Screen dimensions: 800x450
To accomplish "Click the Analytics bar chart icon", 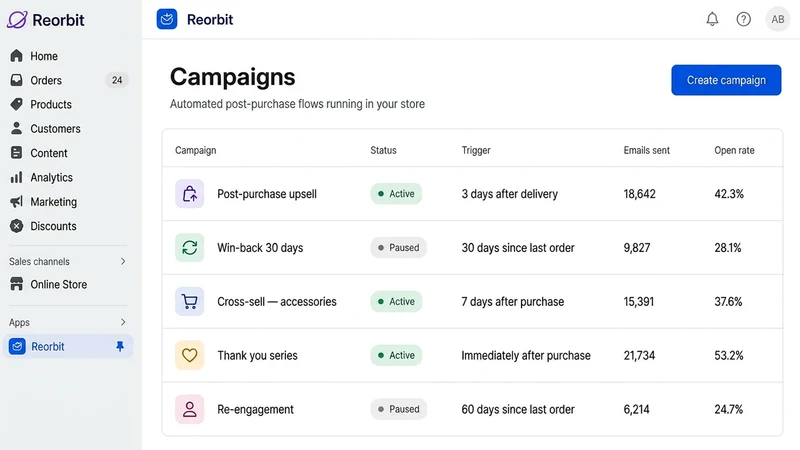I will [x=16, y=177].
